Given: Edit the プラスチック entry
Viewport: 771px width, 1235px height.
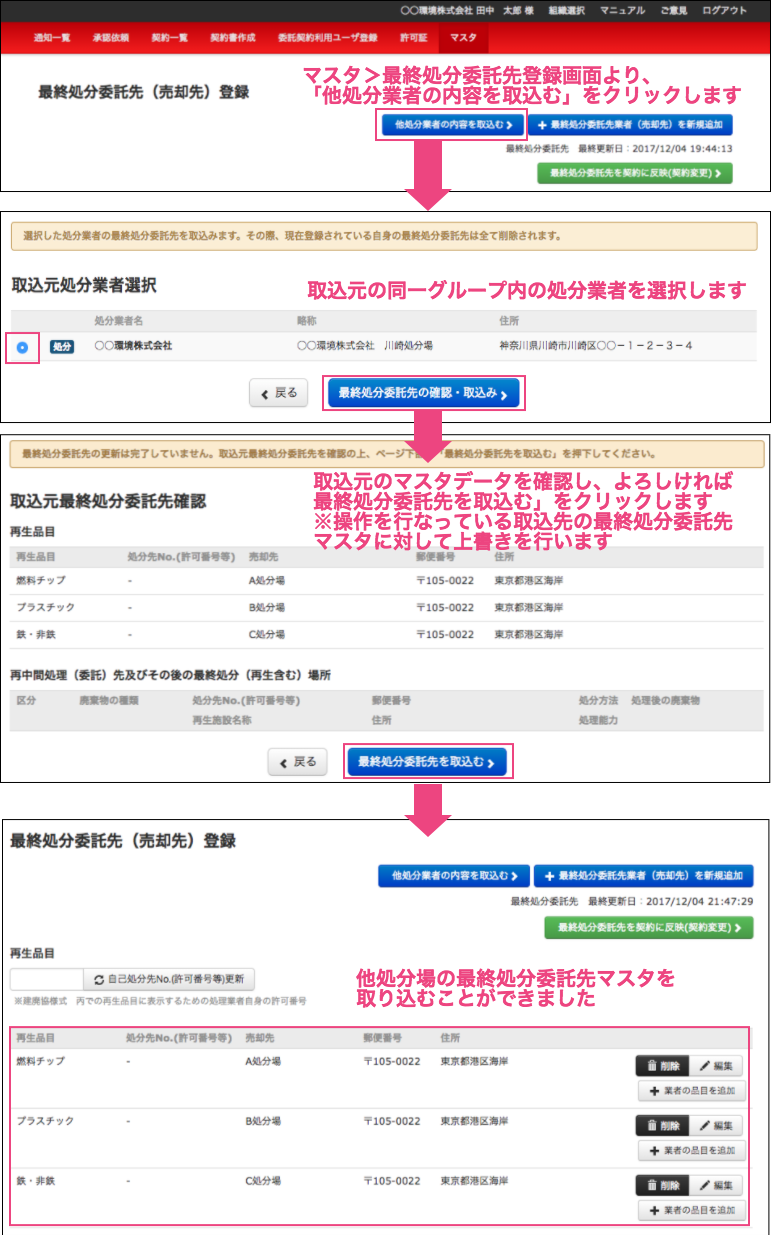Looking at the screenshot, I should pos(718,1126).
